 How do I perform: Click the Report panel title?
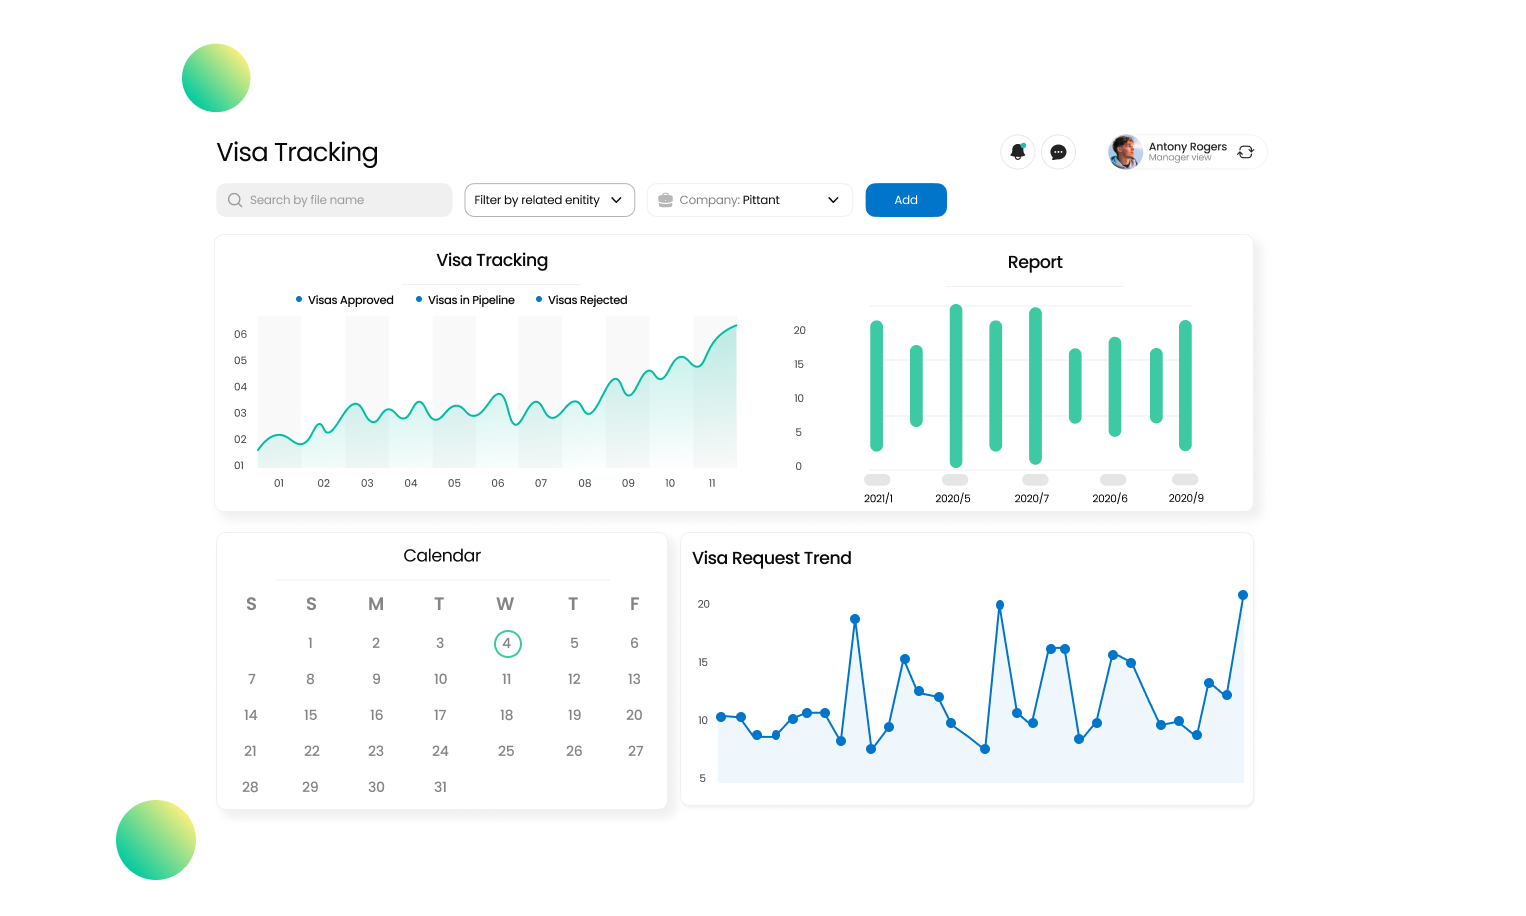[1035, 262]
